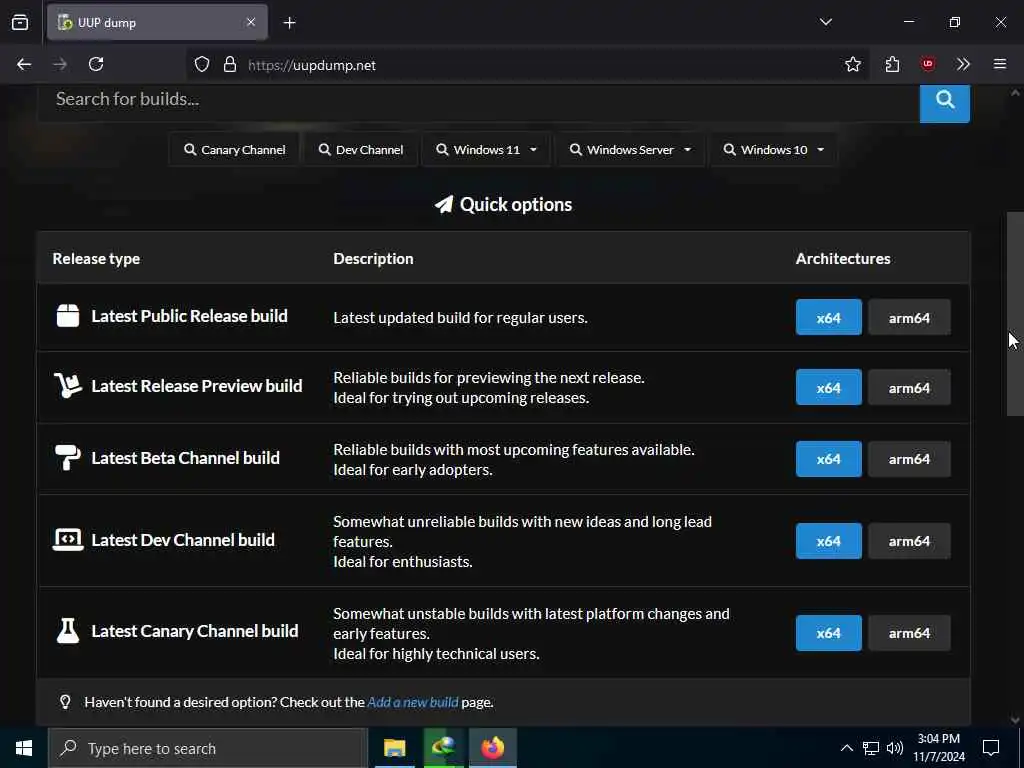Open tracking protection shield icon
This screenshot has height=768, width=1024.
202,65
